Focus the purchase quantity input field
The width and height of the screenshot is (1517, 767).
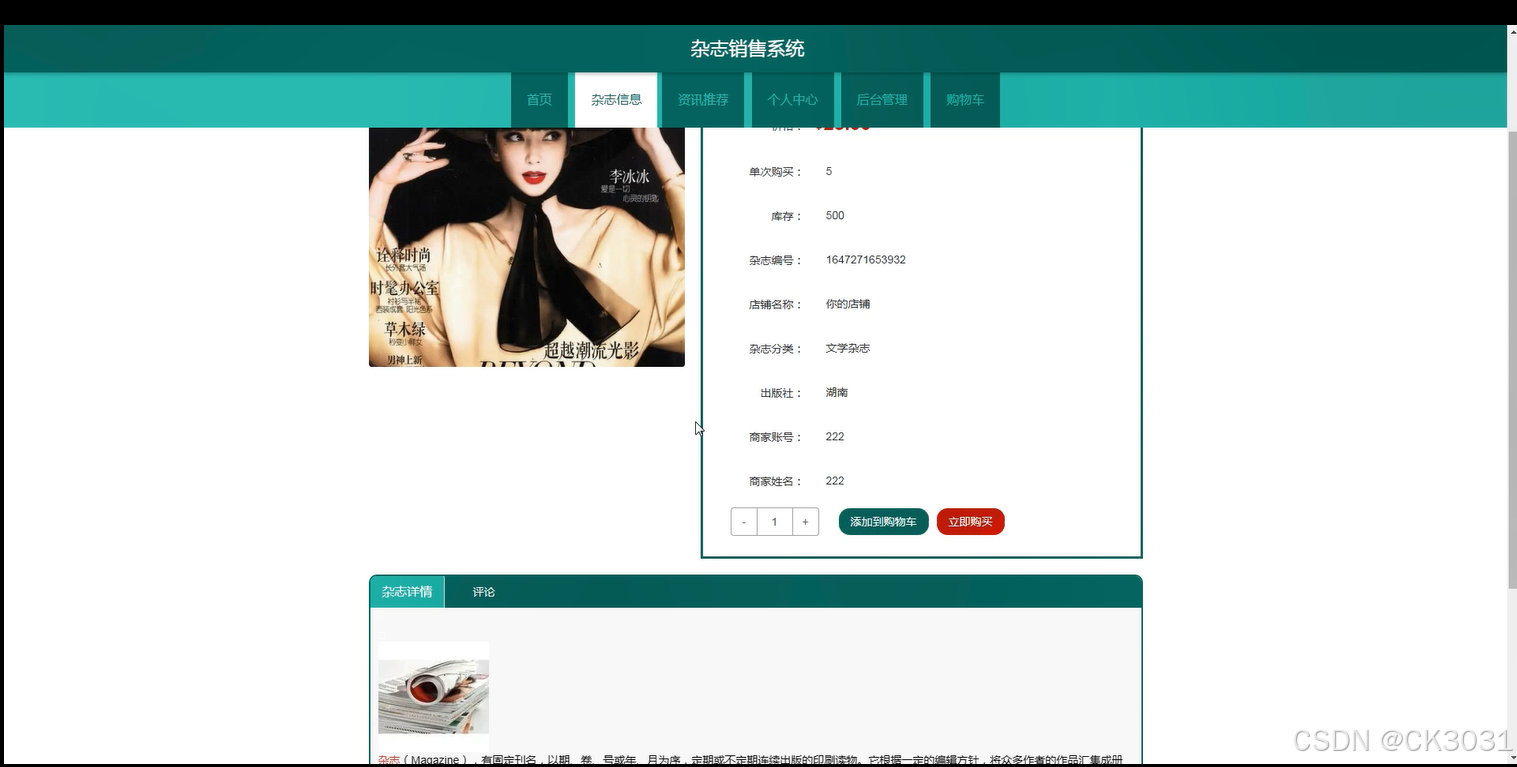(775, 522)
